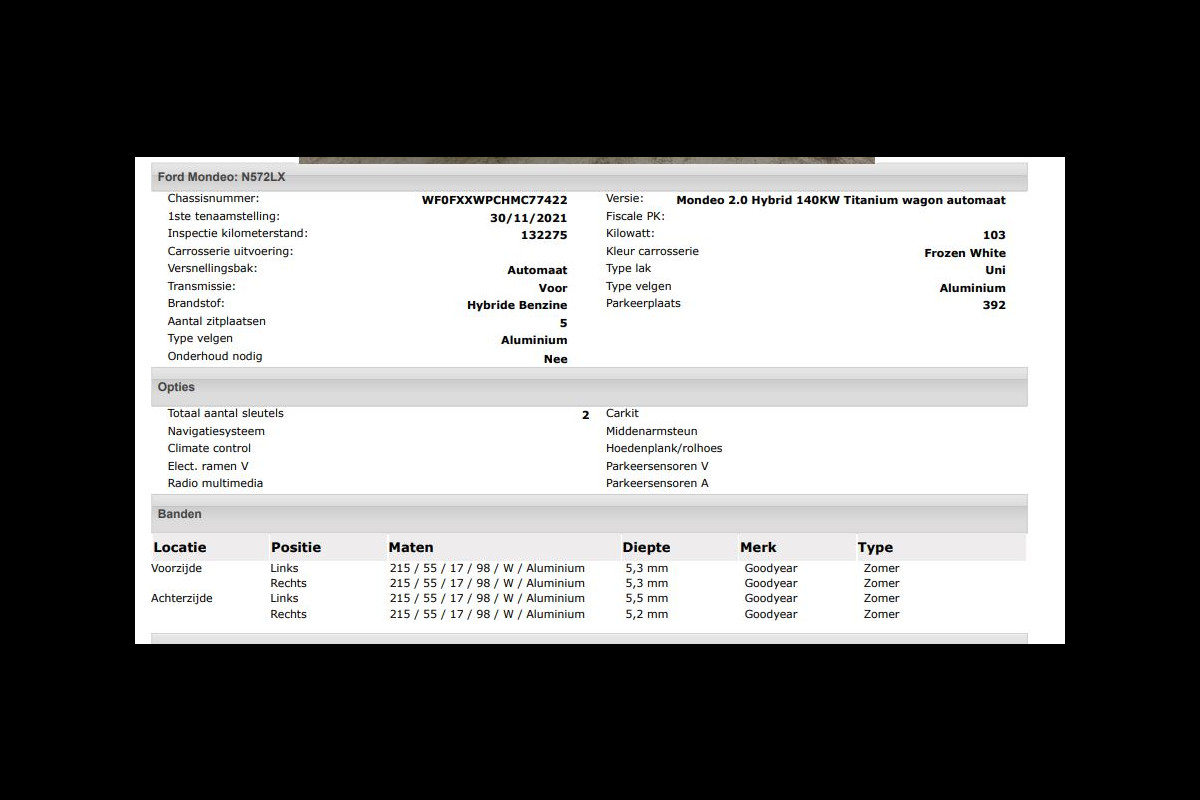Screen dimensions: 1200x800
Task: Click the Ford Mondeo: N572LX section header
Action: [x=221, y=177]
